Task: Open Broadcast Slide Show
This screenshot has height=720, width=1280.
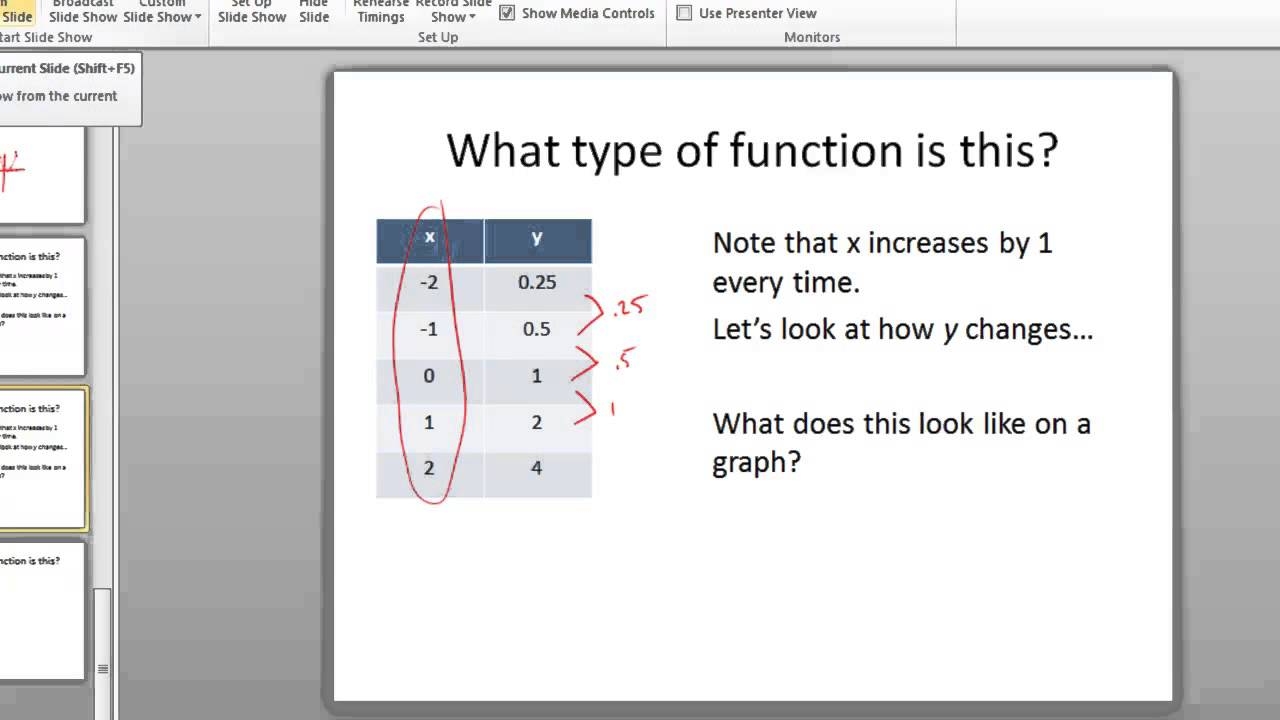Action: (82, 12)
